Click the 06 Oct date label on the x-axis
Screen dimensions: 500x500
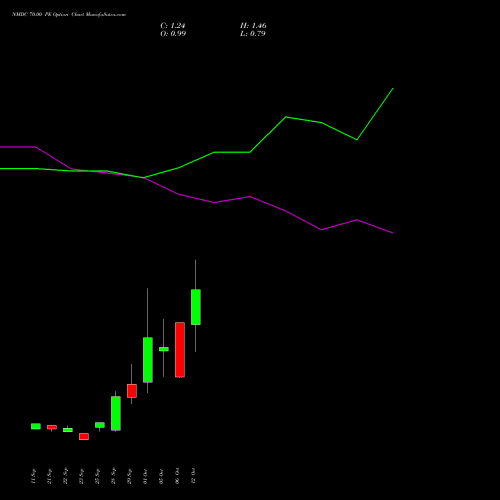pyautogui.click(x=177, y=476)
